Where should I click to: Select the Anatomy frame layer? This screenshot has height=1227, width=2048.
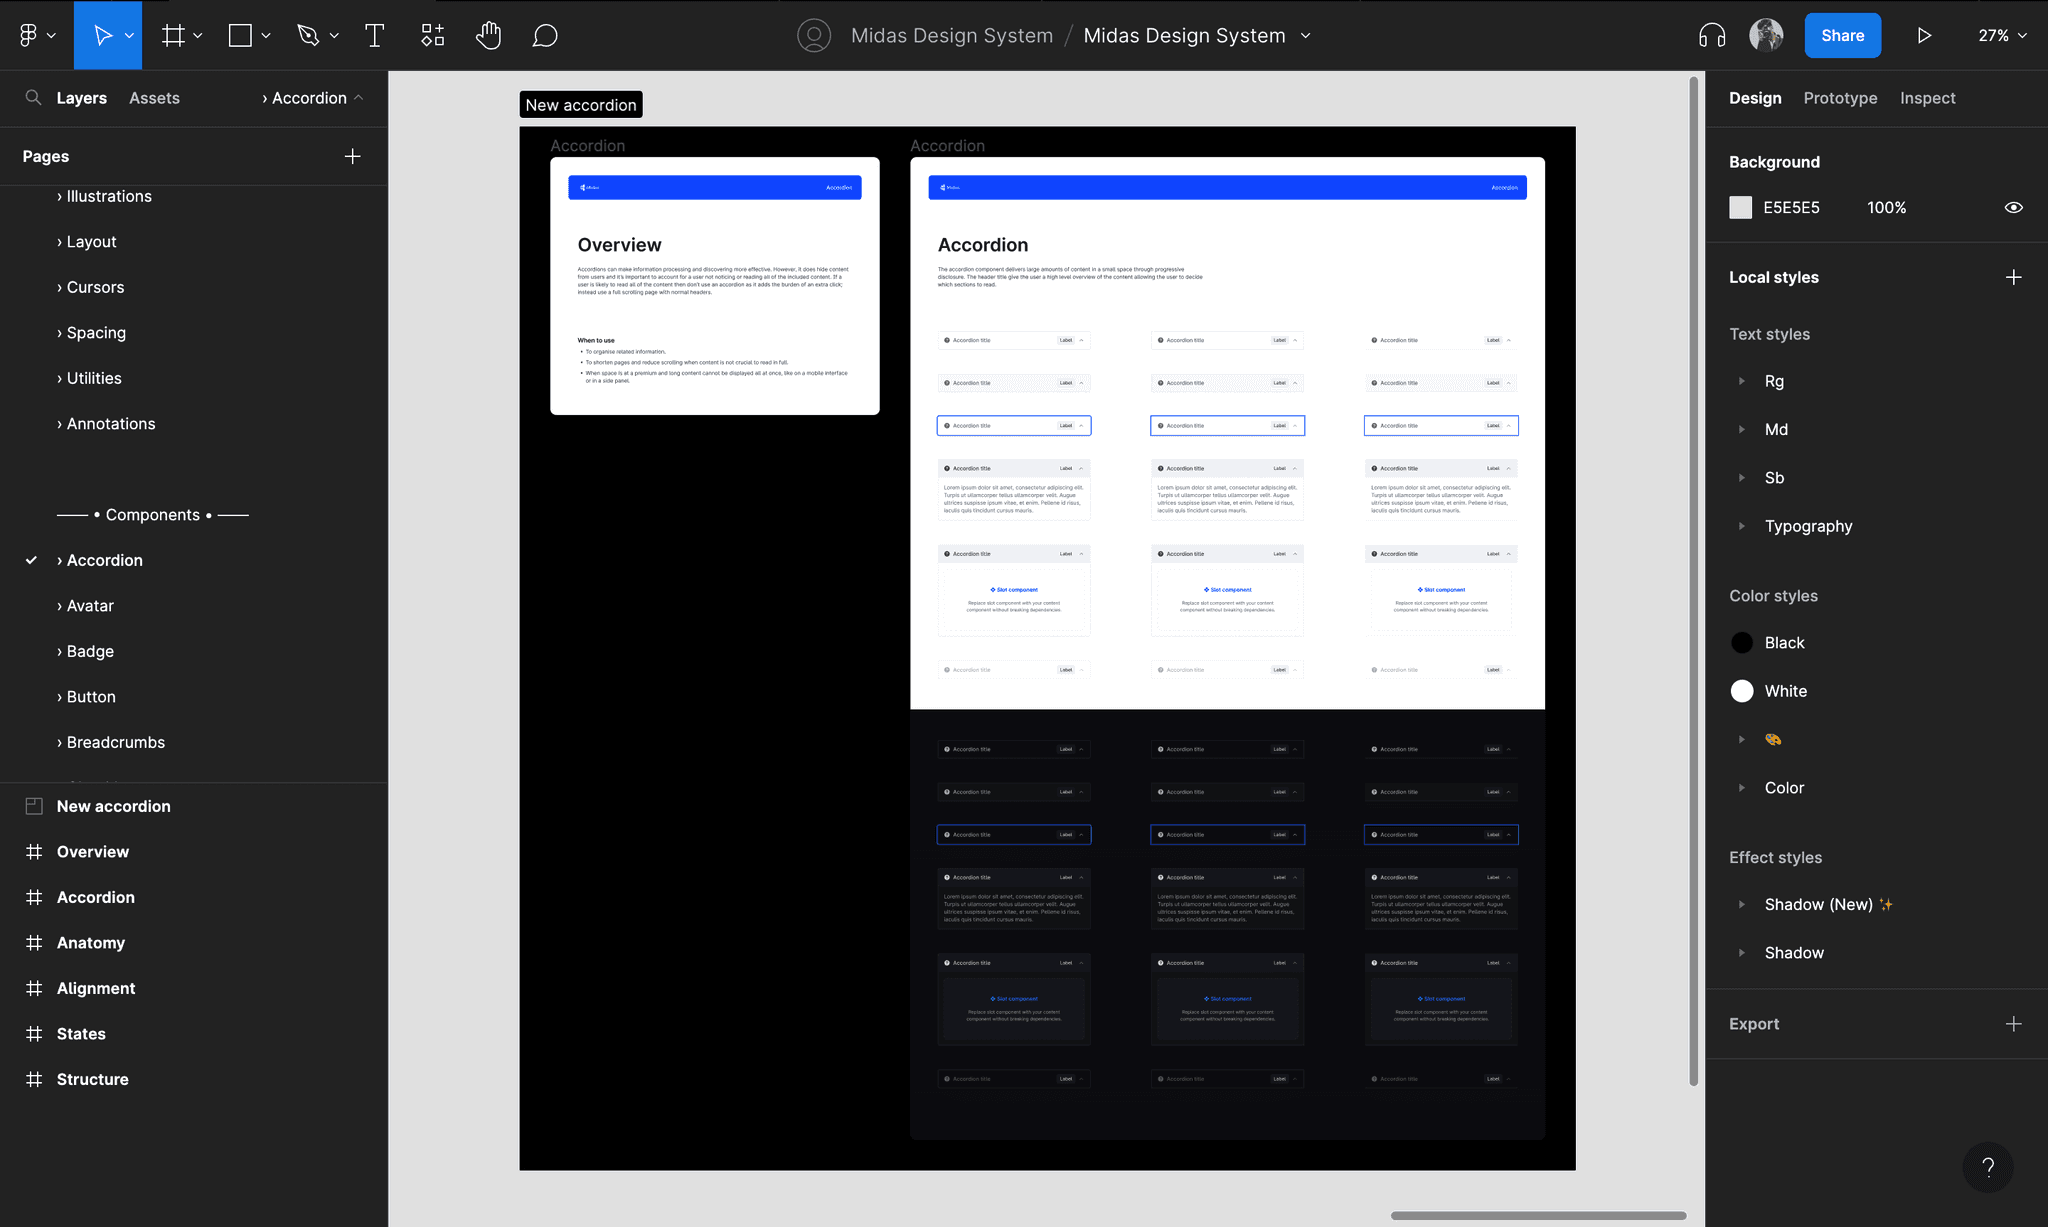click(x=91, y=943)
